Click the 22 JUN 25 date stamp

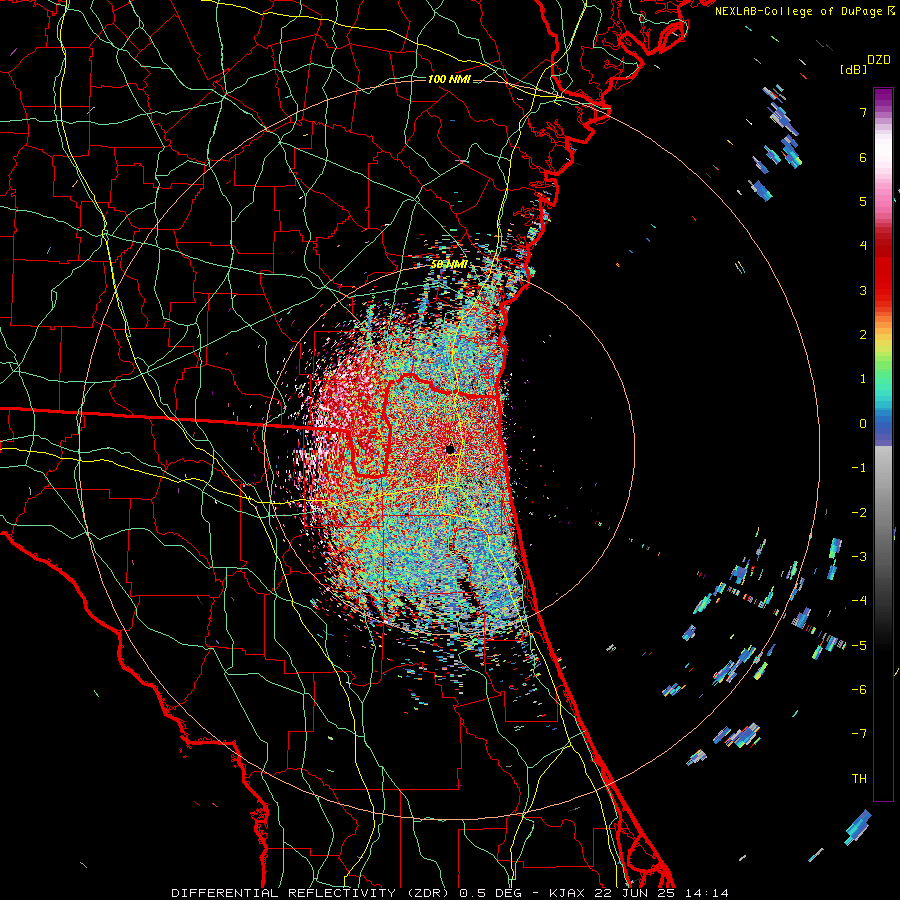(x=637, y=893)
